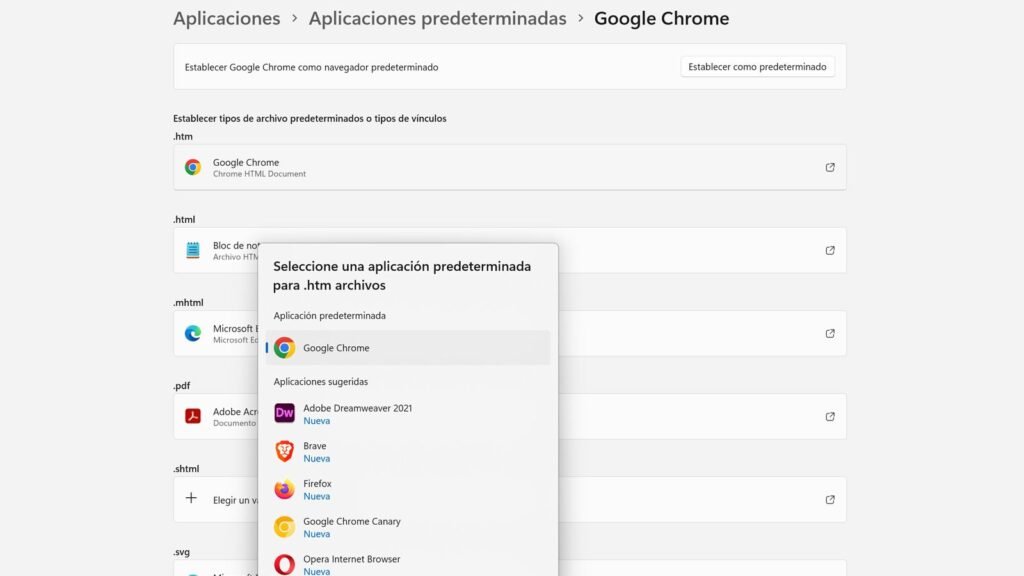Open the .html row external link arrow
This screenshot has width=1024, height=576.
point(830,250)
